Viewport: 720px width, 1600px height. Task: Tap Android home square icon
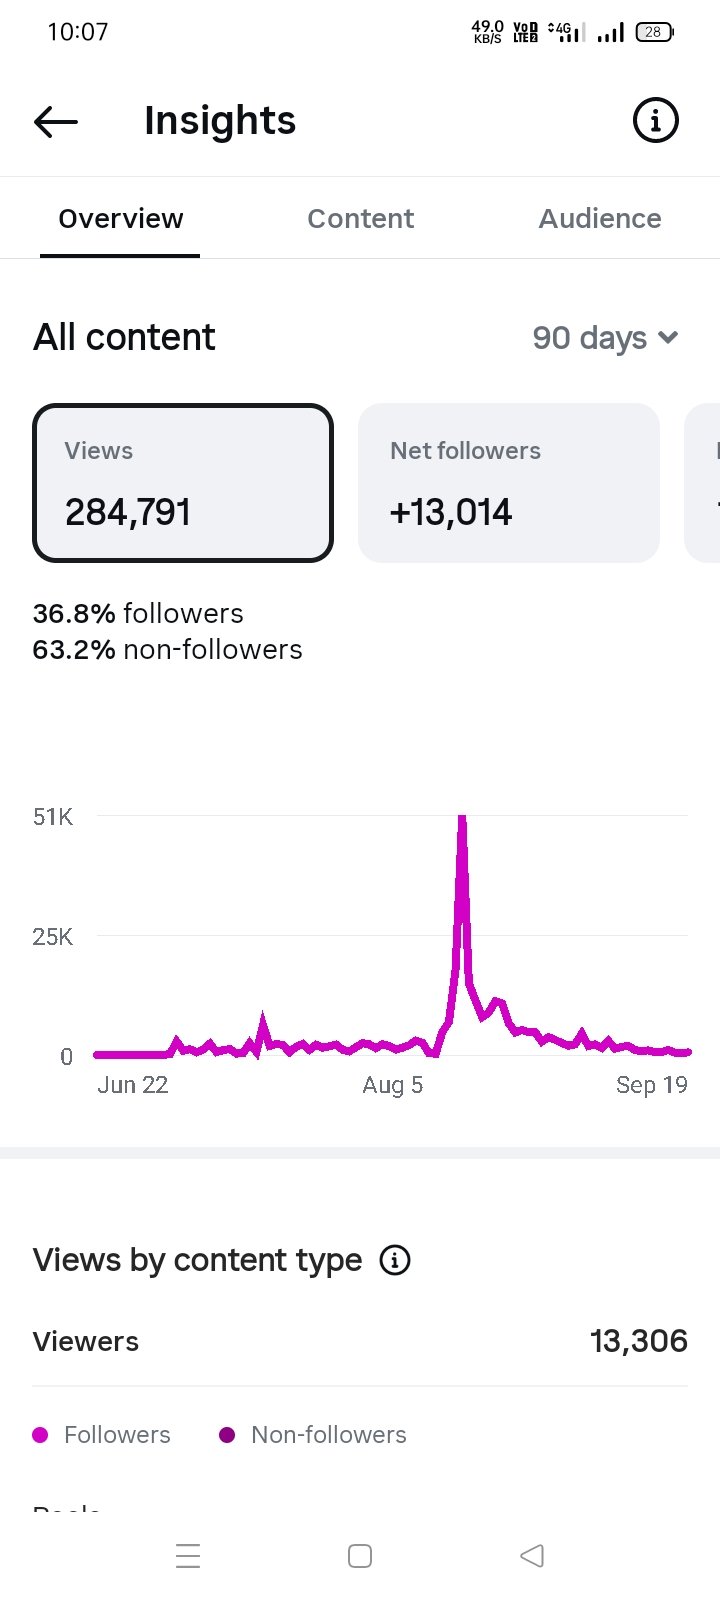pos(360,1556)
